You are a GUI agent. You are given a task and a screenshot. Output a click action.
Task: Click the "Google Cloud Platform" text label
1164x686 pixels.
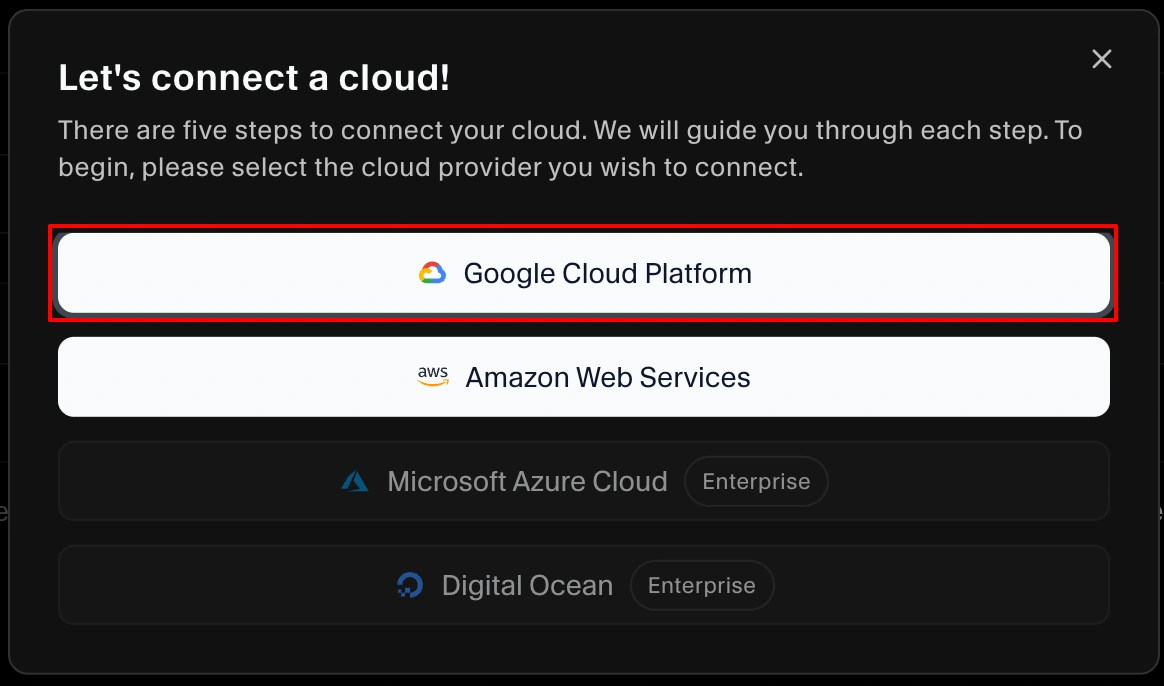[607, 273]
